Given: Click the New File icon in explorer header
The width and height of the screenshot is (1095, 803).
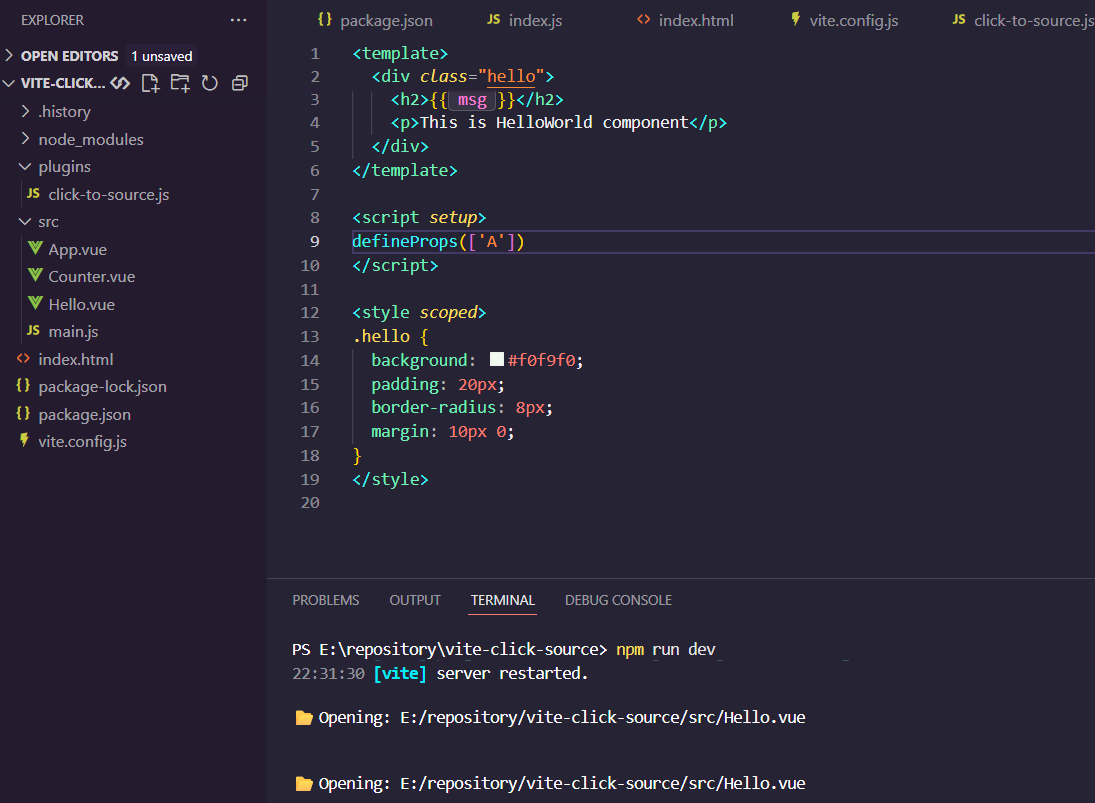Looking at the screenshot, I should pos(150,83).
